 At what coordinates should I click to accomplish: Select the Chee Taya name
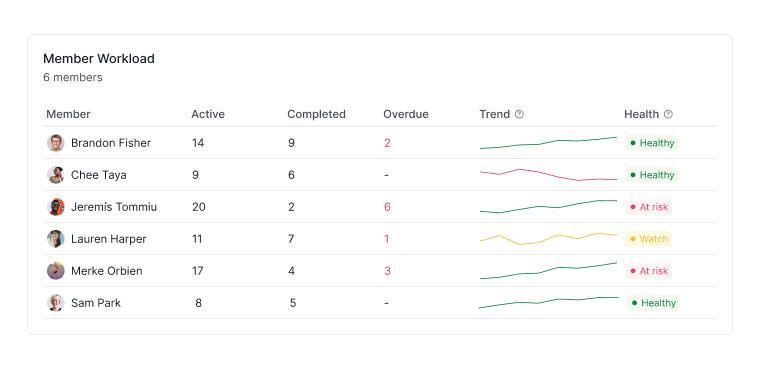(x=99, y=175)
